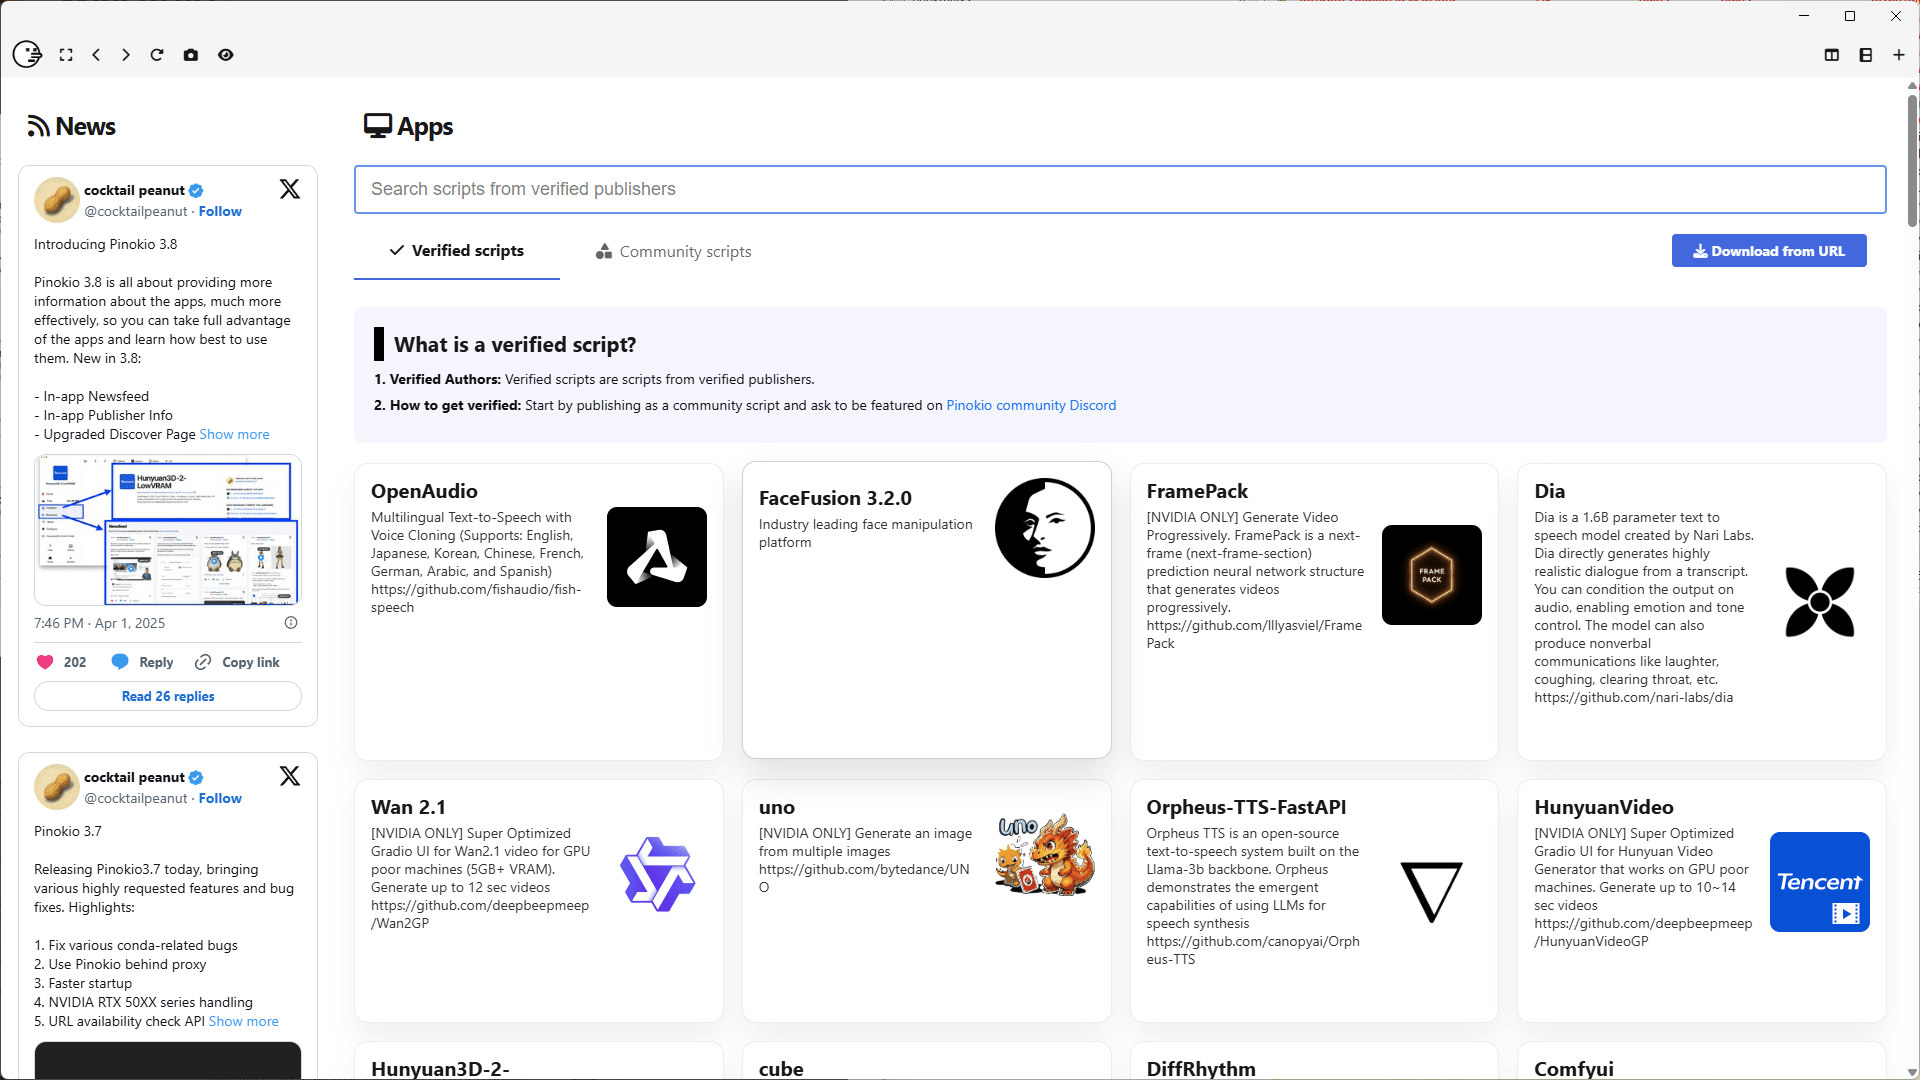Click Read 26 replies button
This screenshot has width=1920, height=1080.
(168, 696)
